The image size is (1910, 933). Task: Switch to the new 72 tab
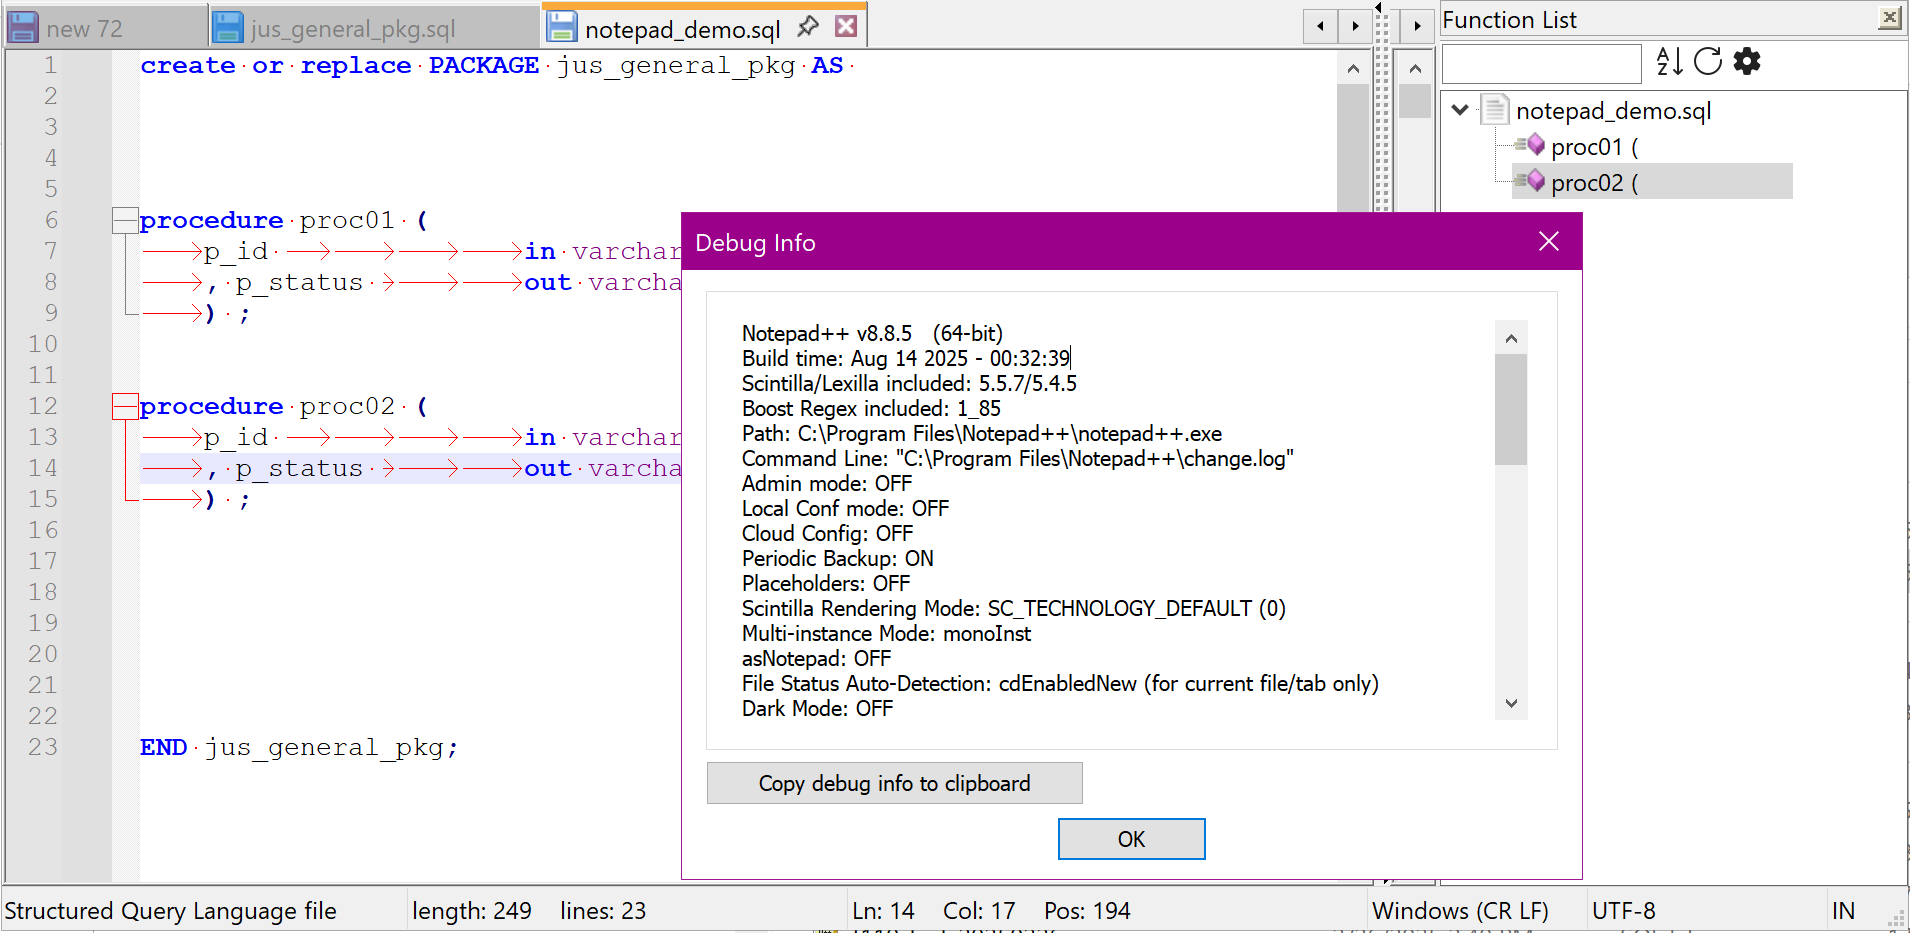(84, 29)
